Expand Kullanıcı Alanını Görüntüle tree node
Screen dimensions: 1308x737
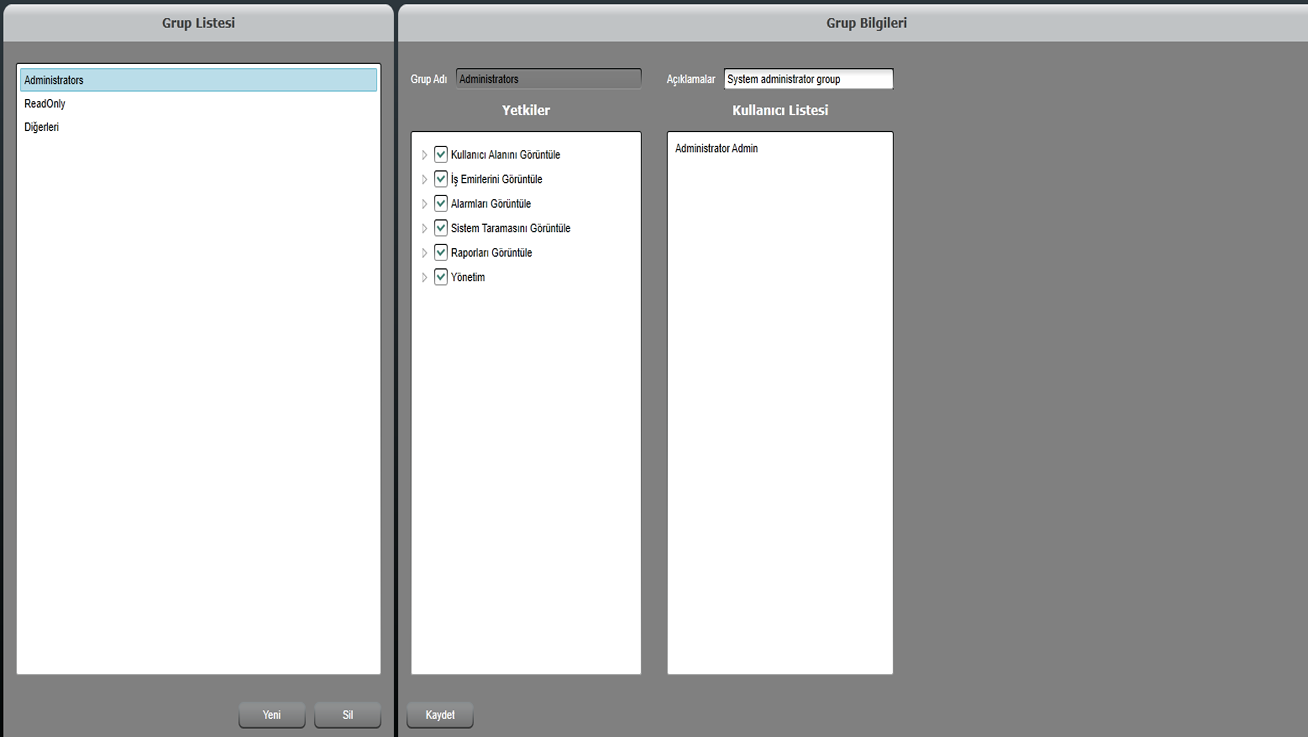424,155
